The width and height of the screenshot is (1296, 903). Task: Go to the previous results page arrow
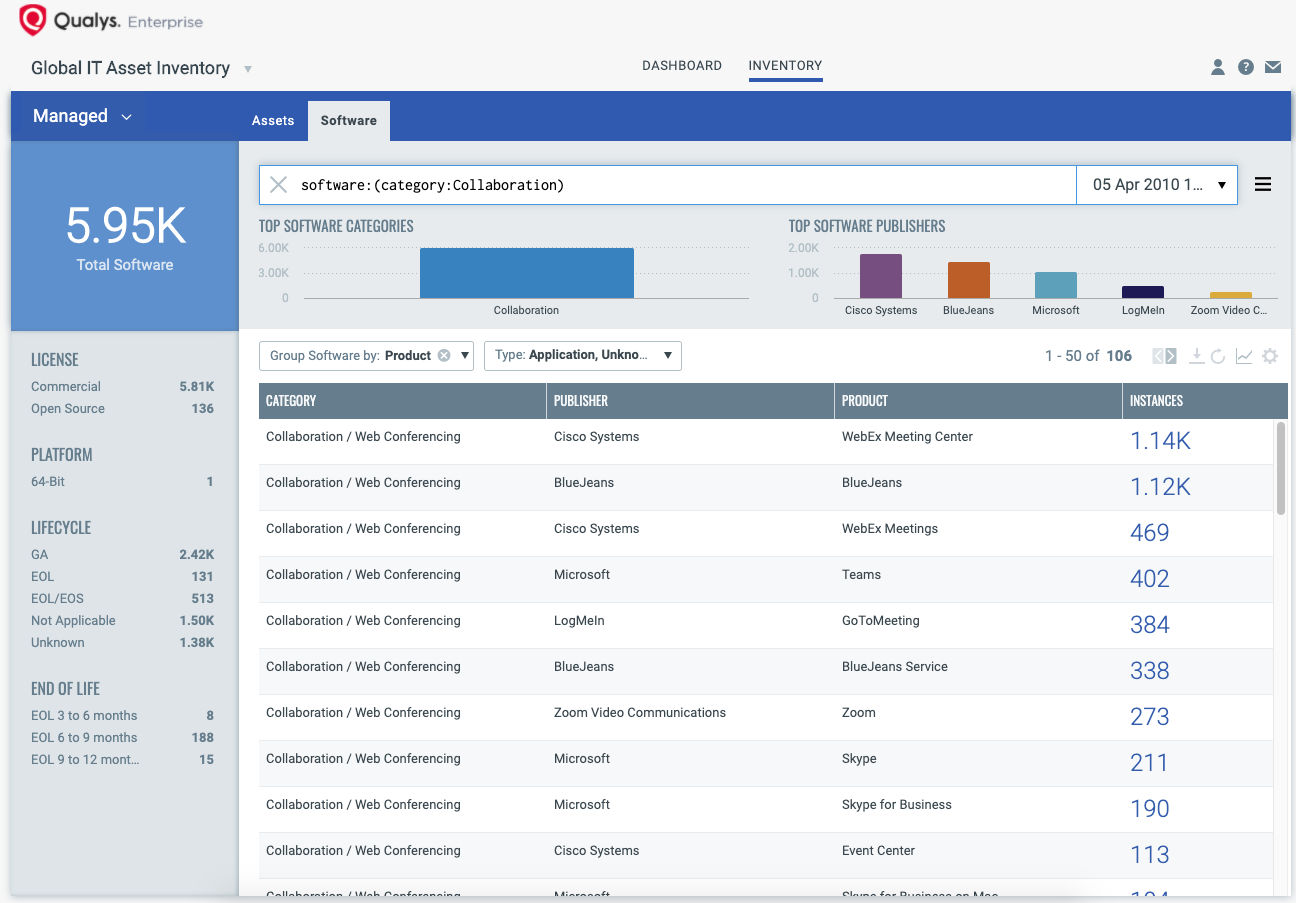pyautogui.click(x=1158, y=356)
